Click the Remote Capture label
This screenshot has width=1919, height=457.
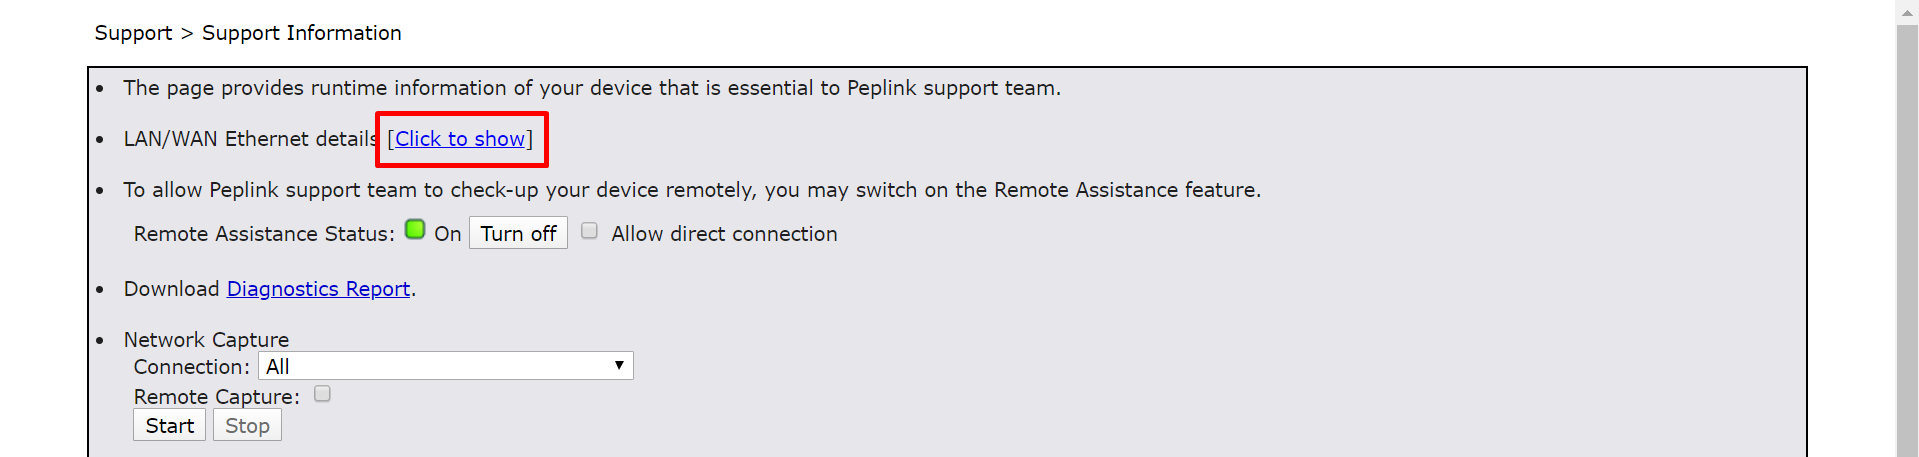(x=217, y=397)
